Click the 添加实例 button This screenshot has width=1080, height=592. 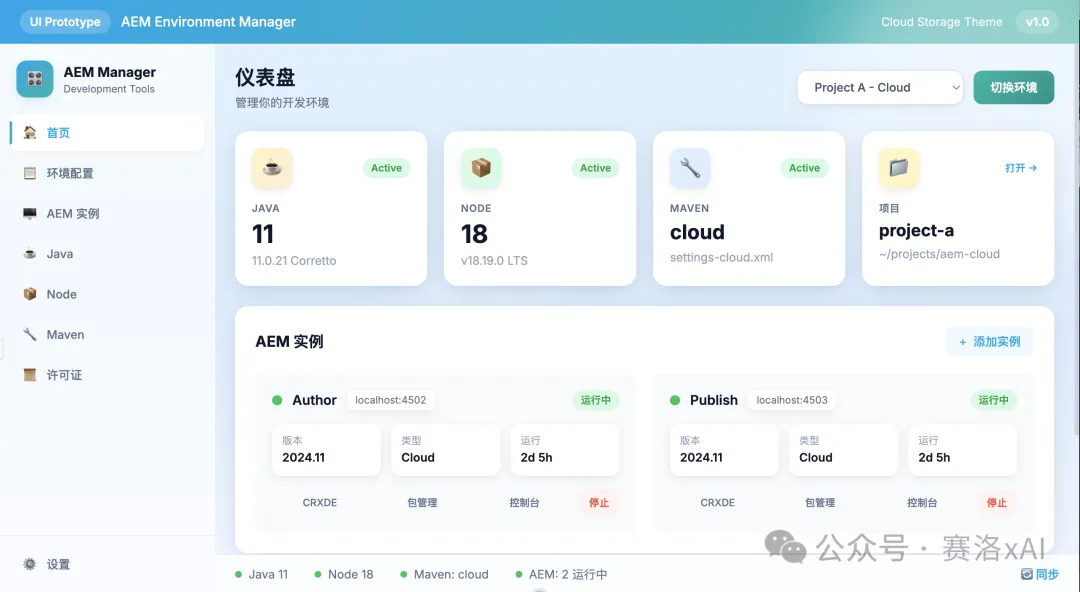coord(990,342)
